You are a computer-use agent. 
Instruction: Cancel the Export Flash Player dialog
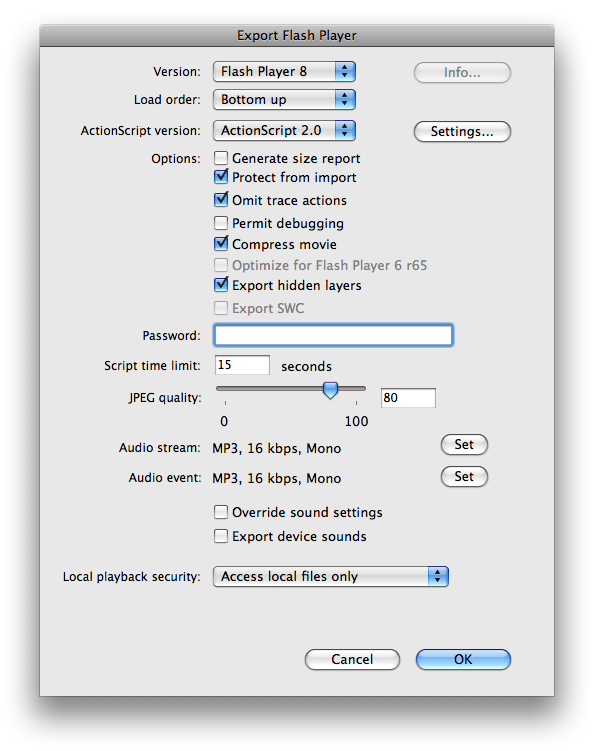pos(352,660)
